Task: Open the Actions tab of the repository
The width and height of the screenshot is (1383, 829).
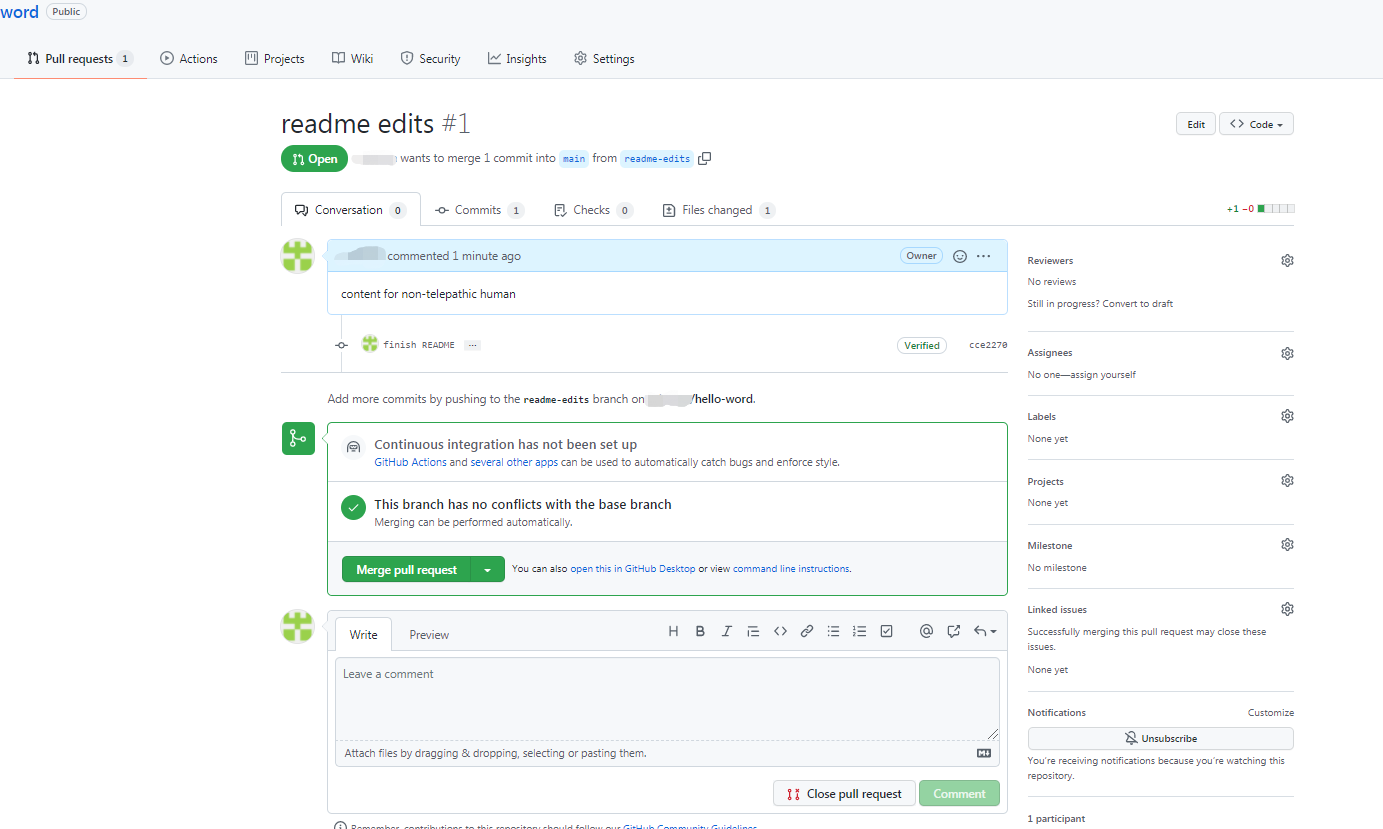Action: (x=188, y=58)
